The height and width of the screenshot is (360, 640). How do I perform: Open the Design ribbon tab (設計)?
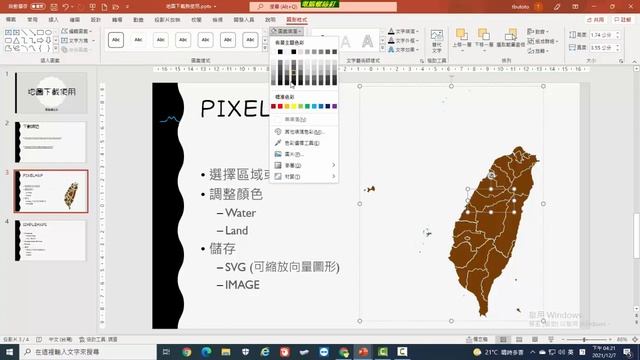click(x=96, y=20)
